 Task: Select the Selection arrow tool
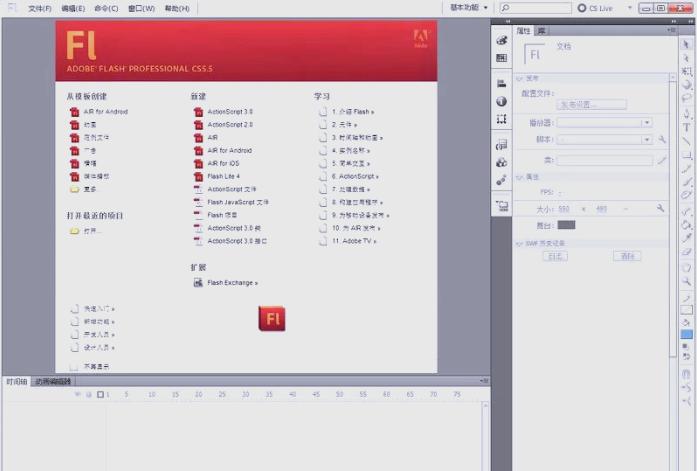coord(687,44)
